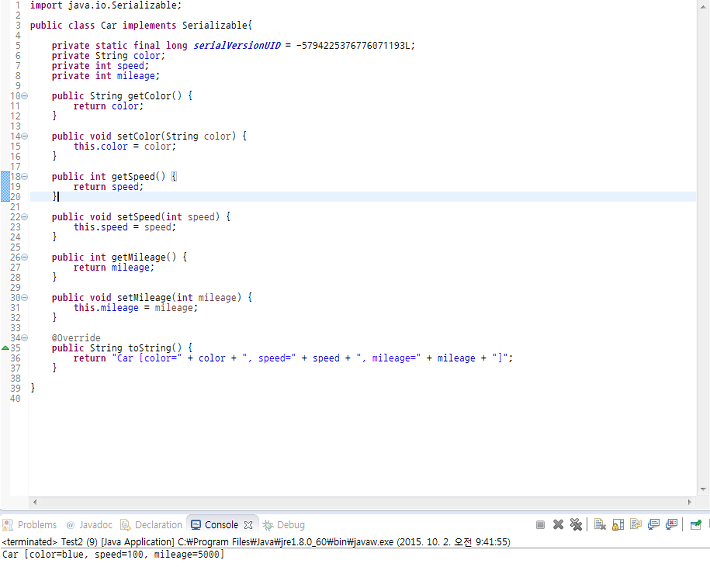Click the Terminate square icon in the Console toolbar

[x=540, y=524]
